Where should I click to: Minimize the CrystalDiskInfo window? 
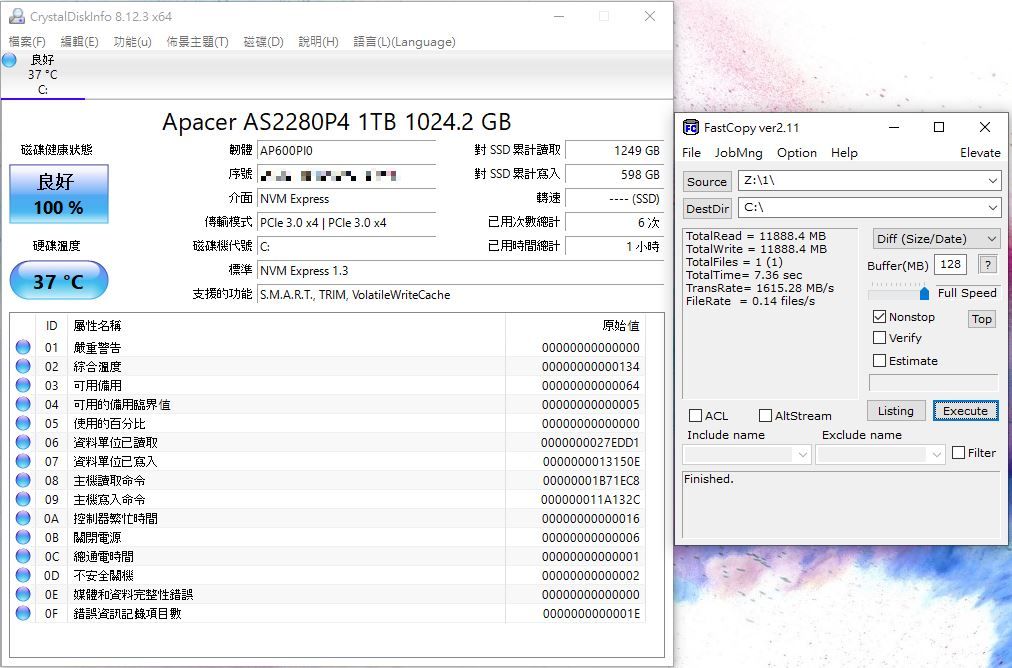coord(559,16)
